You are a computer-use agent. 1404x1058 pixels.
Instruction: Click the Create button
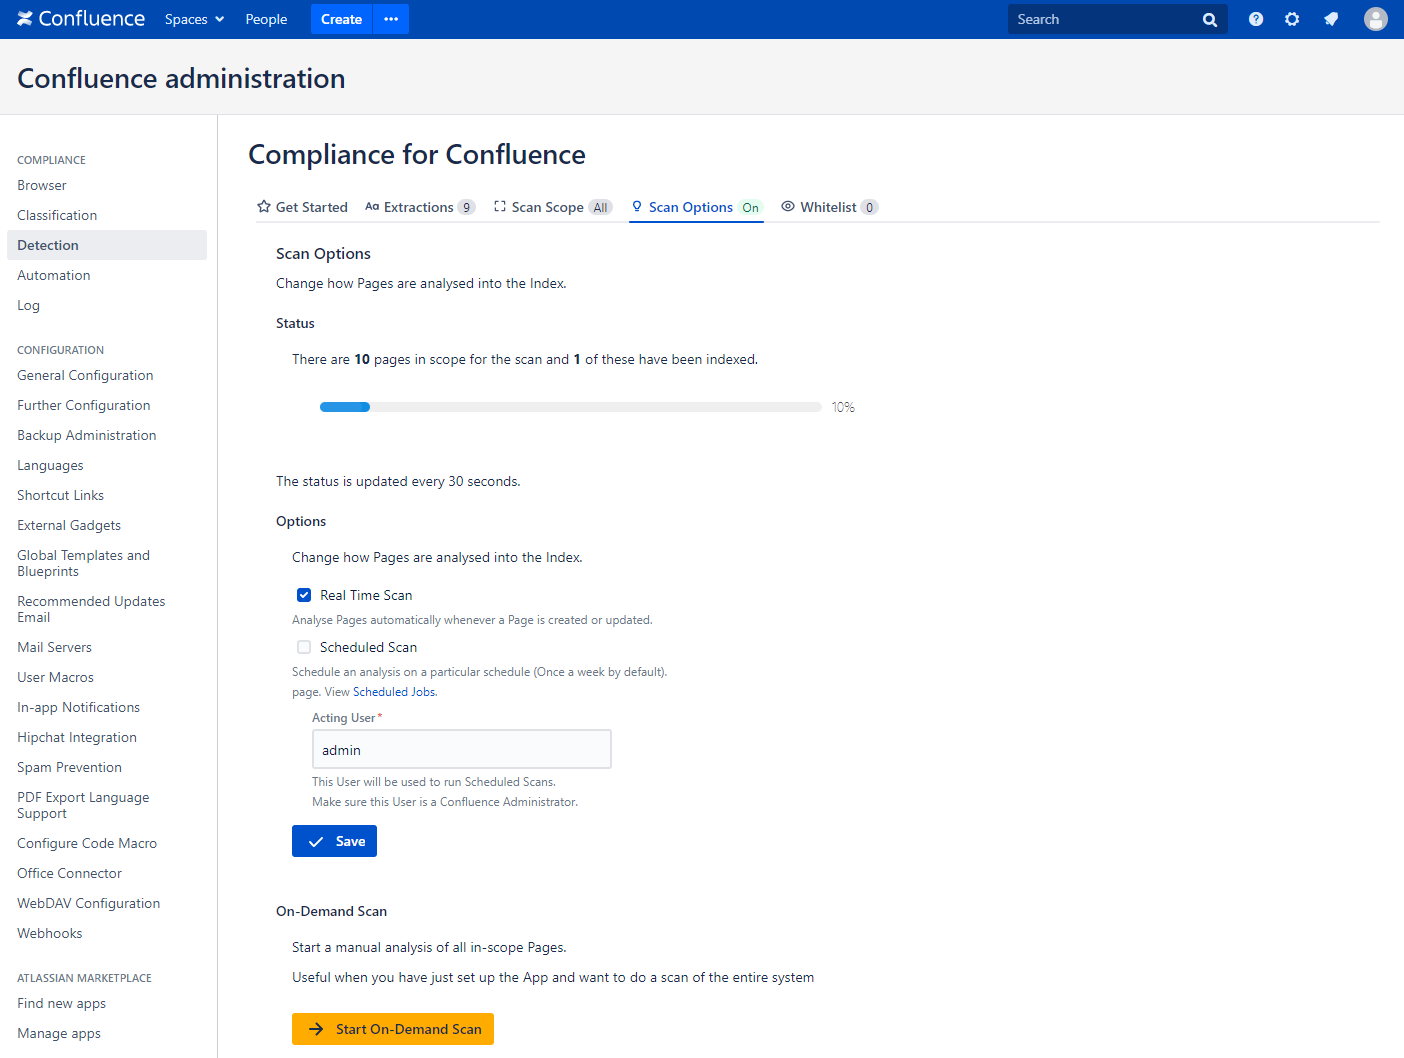pos(341,19)
